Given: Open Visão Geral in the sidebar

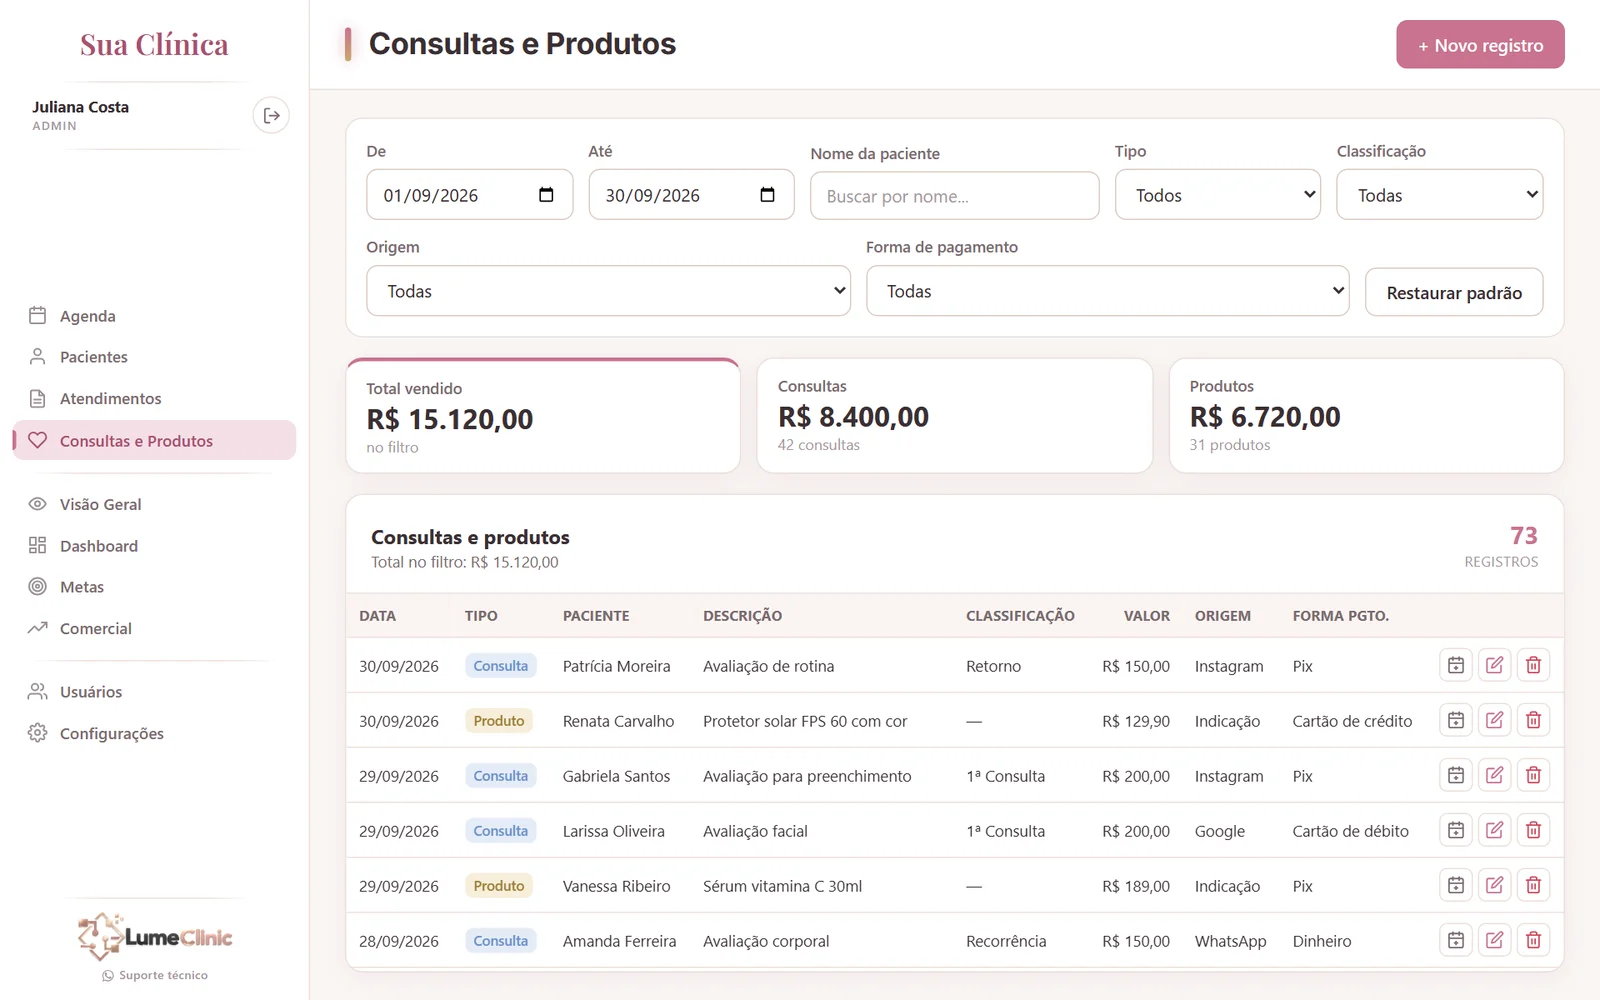Looking at the screenshot, I should (x=154, y=504).
